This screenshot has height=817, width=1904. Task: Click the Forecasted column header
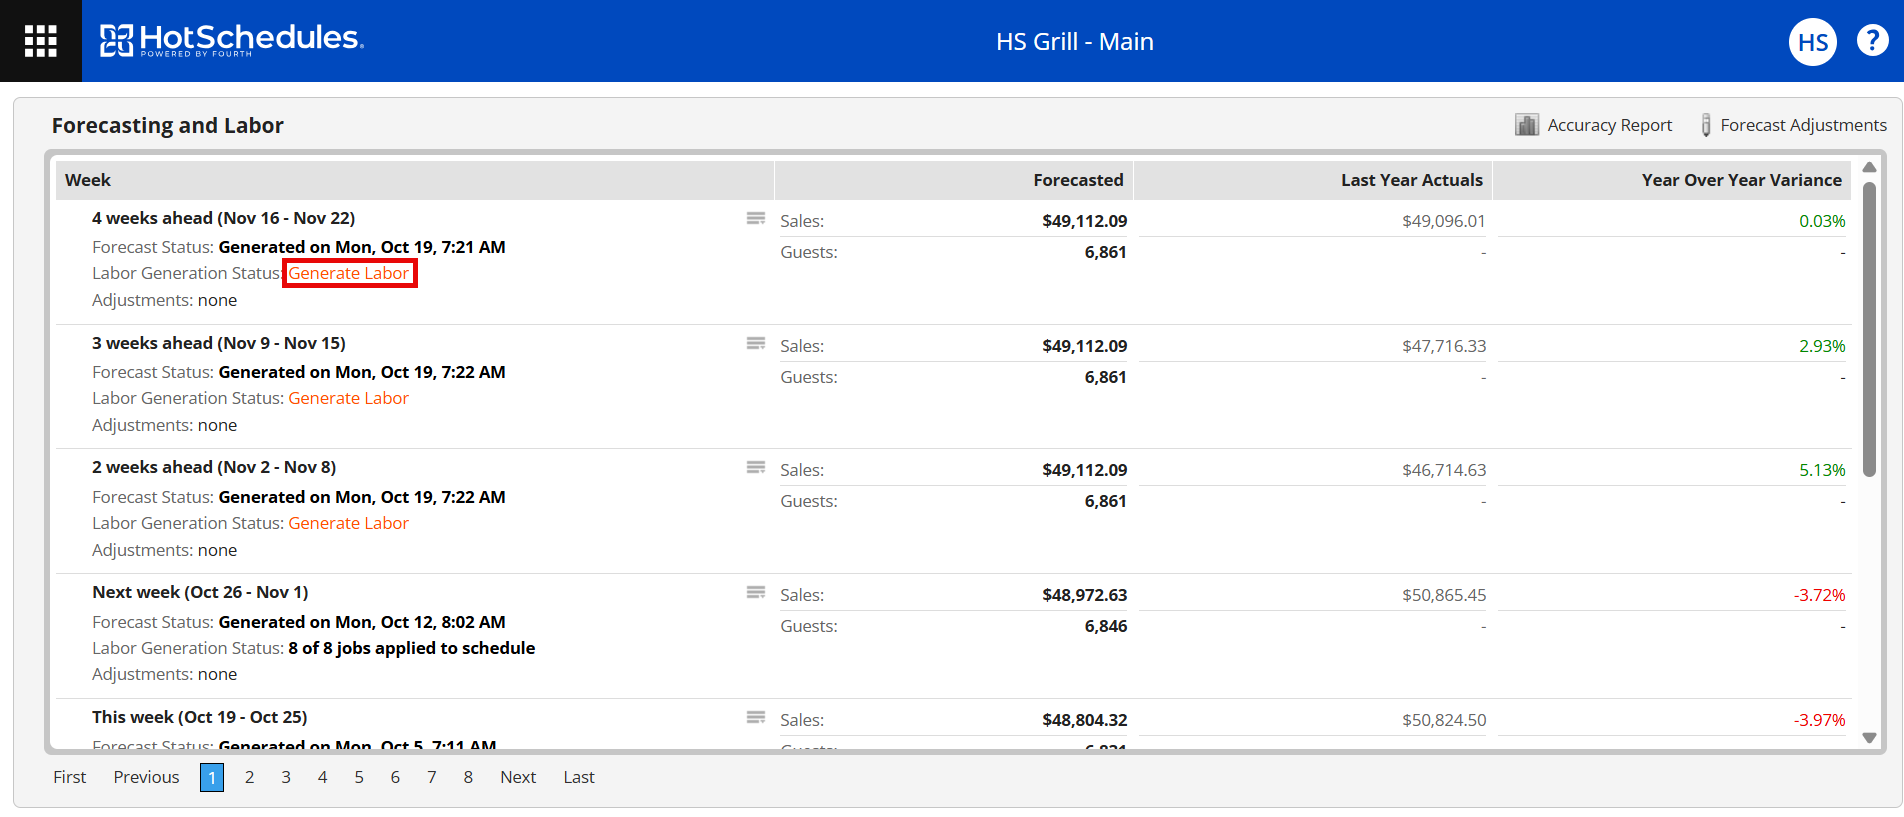(954, 180)
